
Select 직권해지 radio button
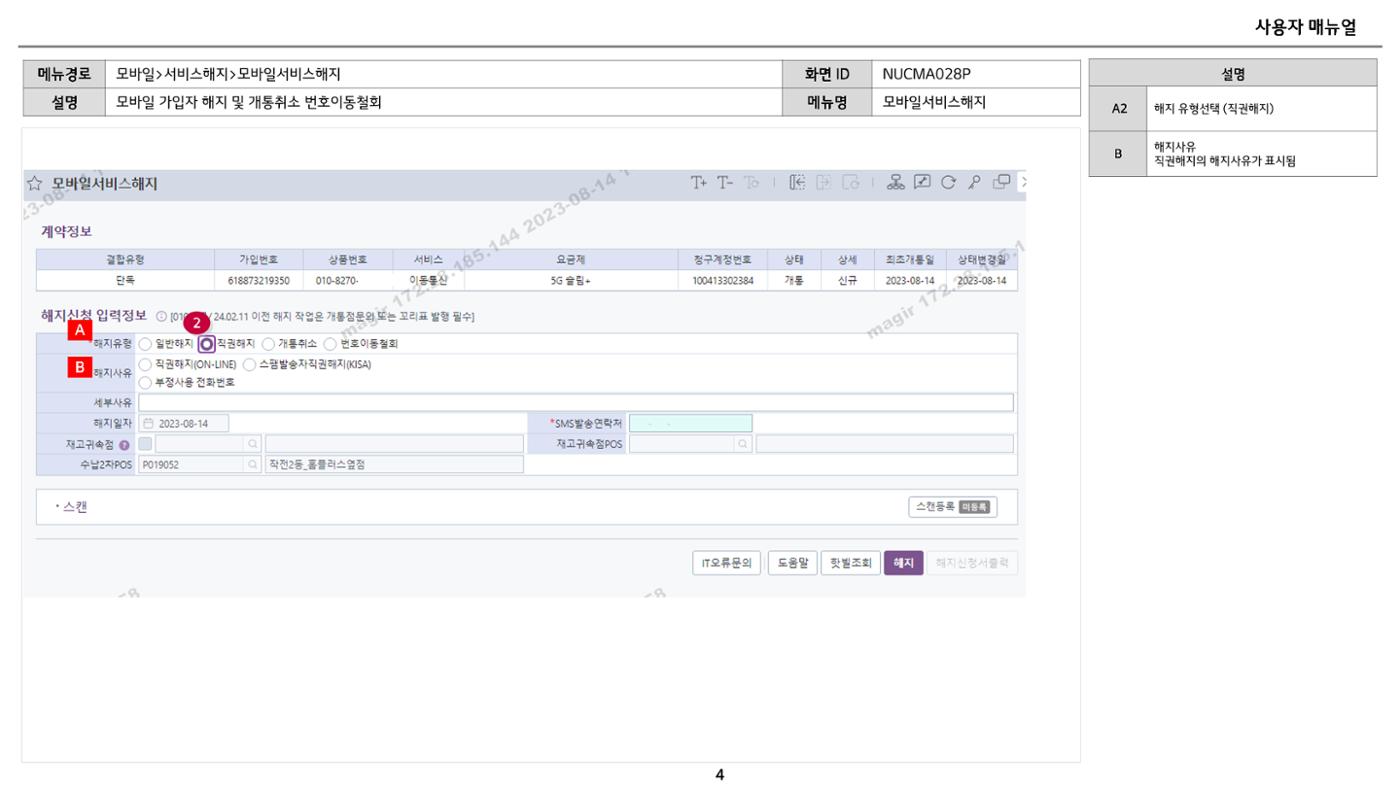pos(206,344)
